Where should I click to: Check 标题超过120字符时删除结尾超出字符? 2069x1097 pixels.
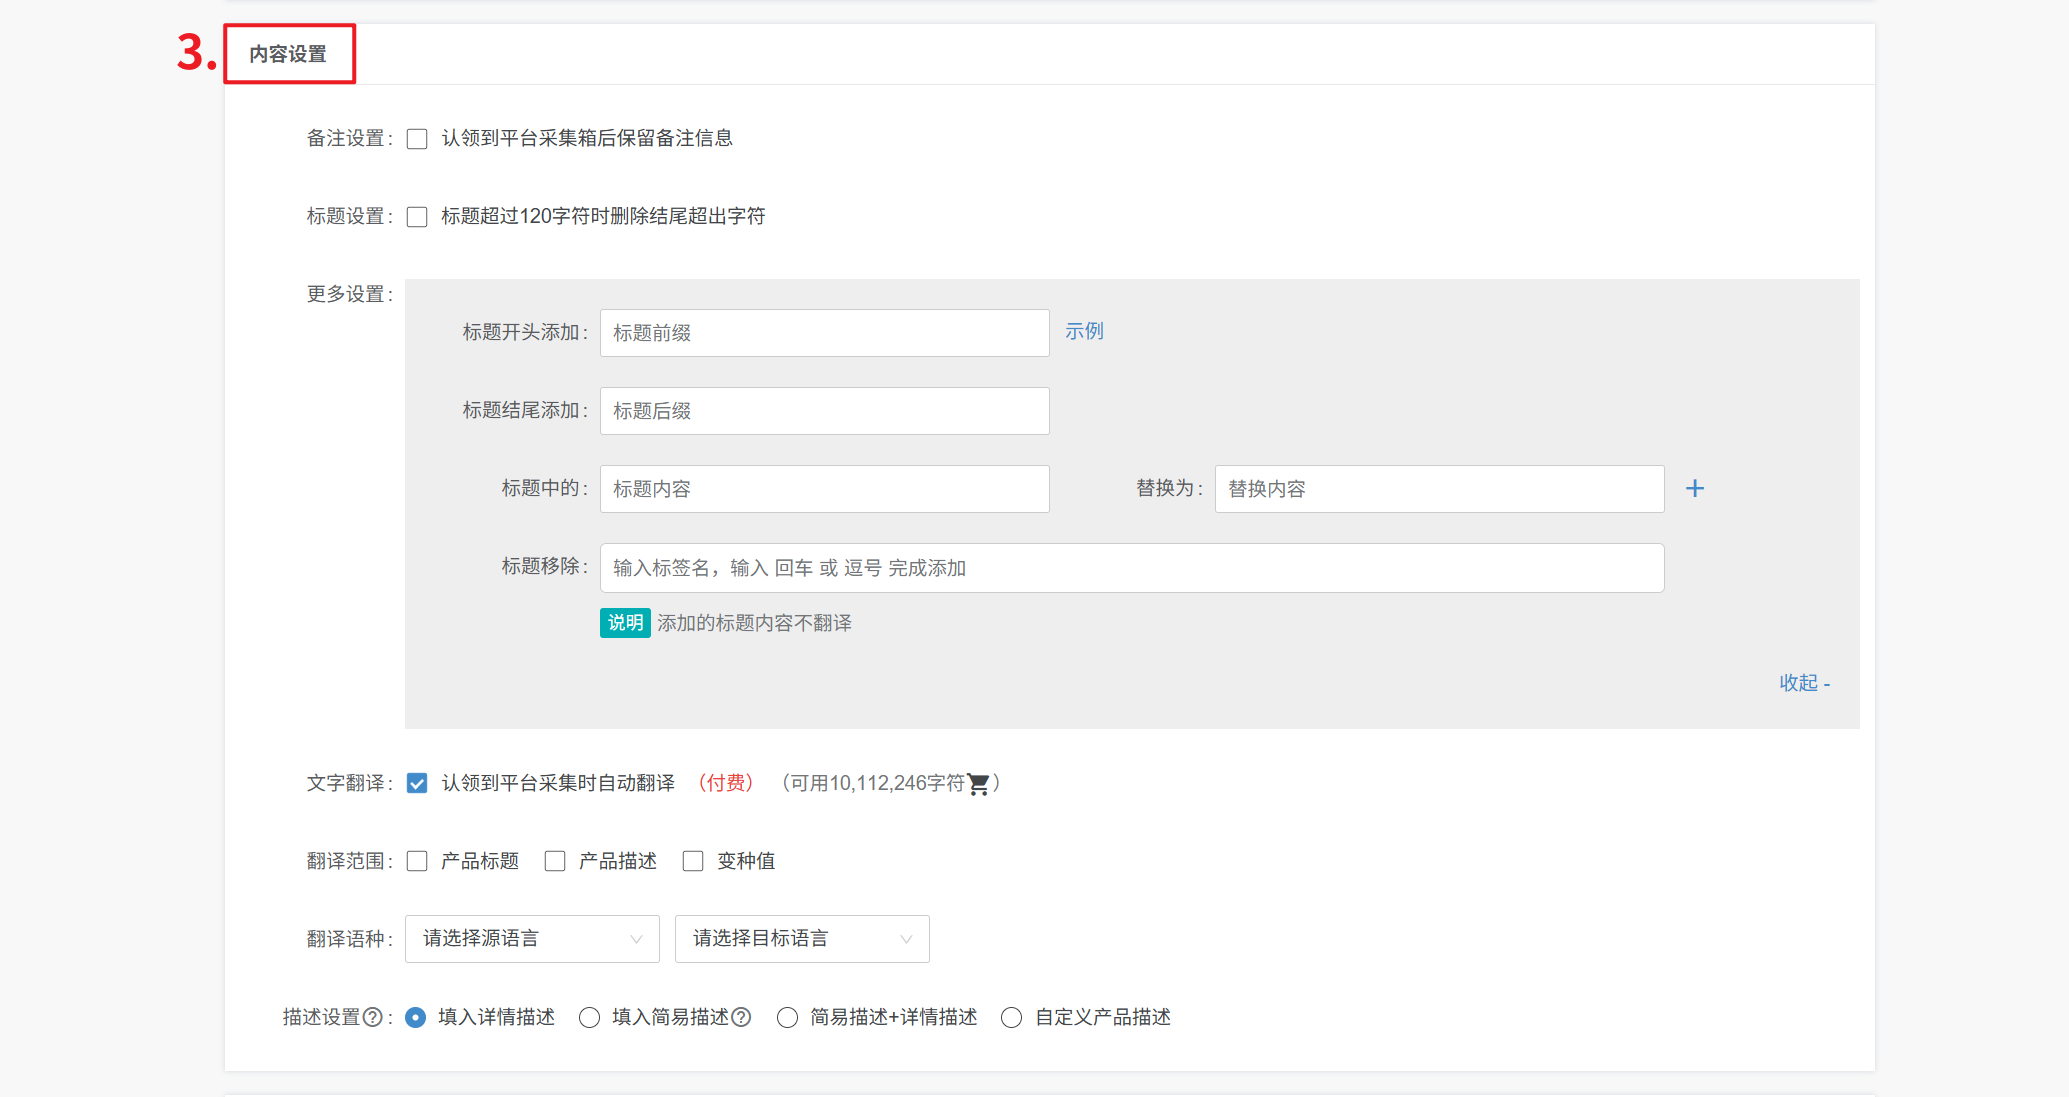(417, 217)
